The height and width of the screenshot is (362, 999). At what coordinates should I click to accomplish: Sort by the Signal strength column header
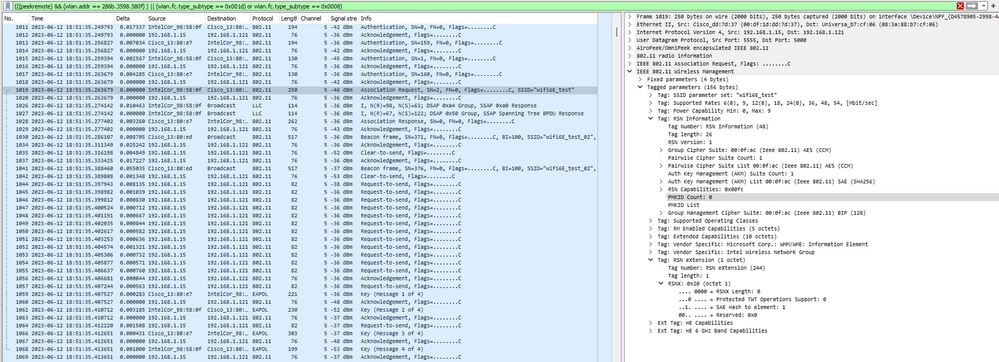343,19
